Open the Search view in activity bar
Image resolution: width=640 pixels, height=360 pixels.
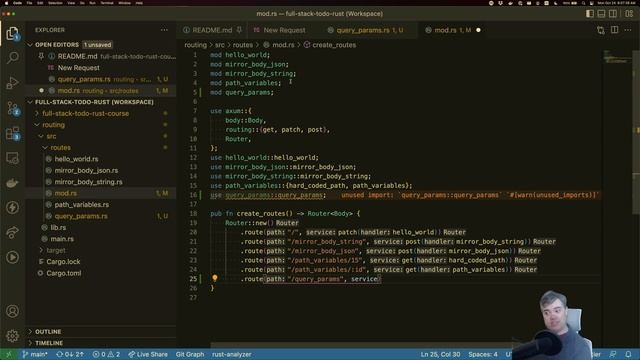[12, 58]
